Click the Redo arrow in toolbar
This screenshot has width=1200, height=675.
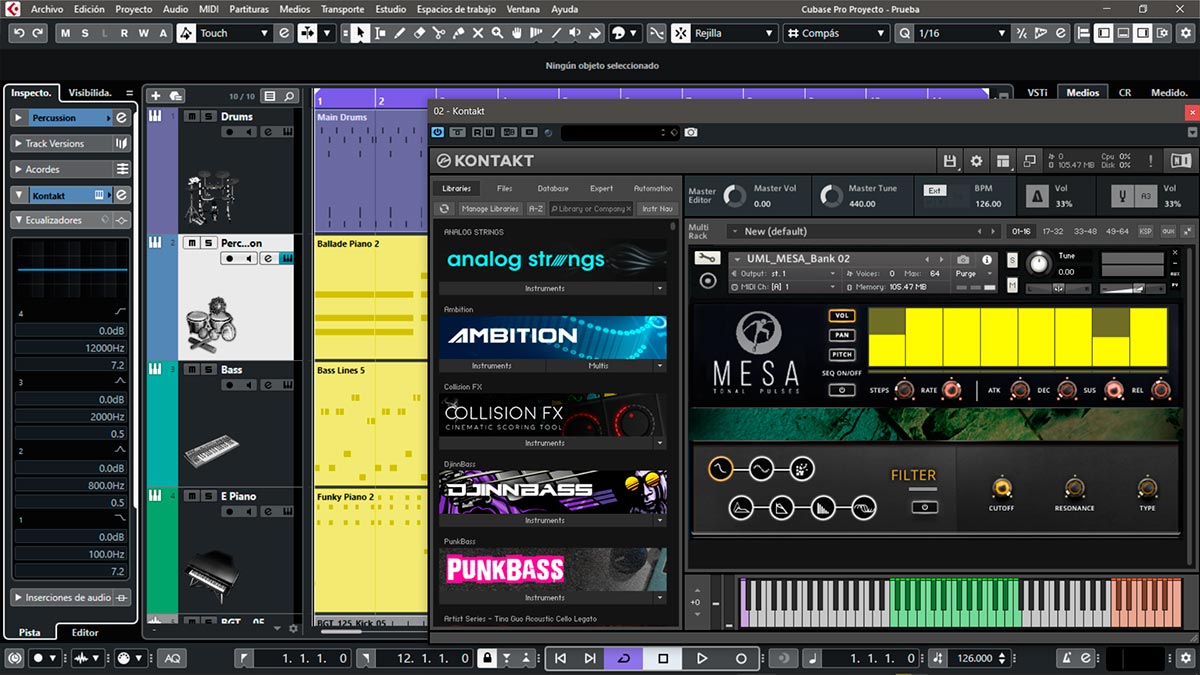tap(38, 33)
